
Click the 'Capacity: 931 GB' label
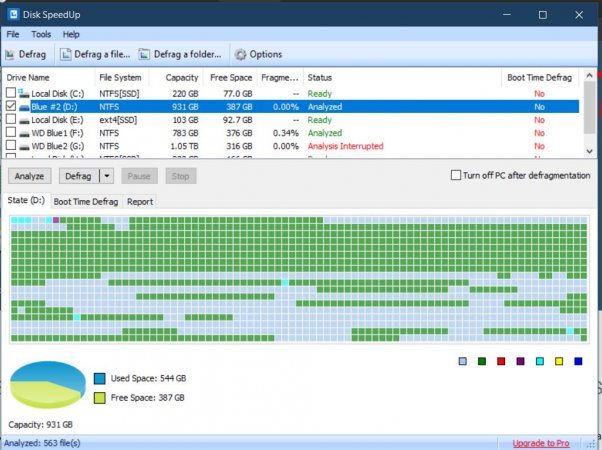40,425
